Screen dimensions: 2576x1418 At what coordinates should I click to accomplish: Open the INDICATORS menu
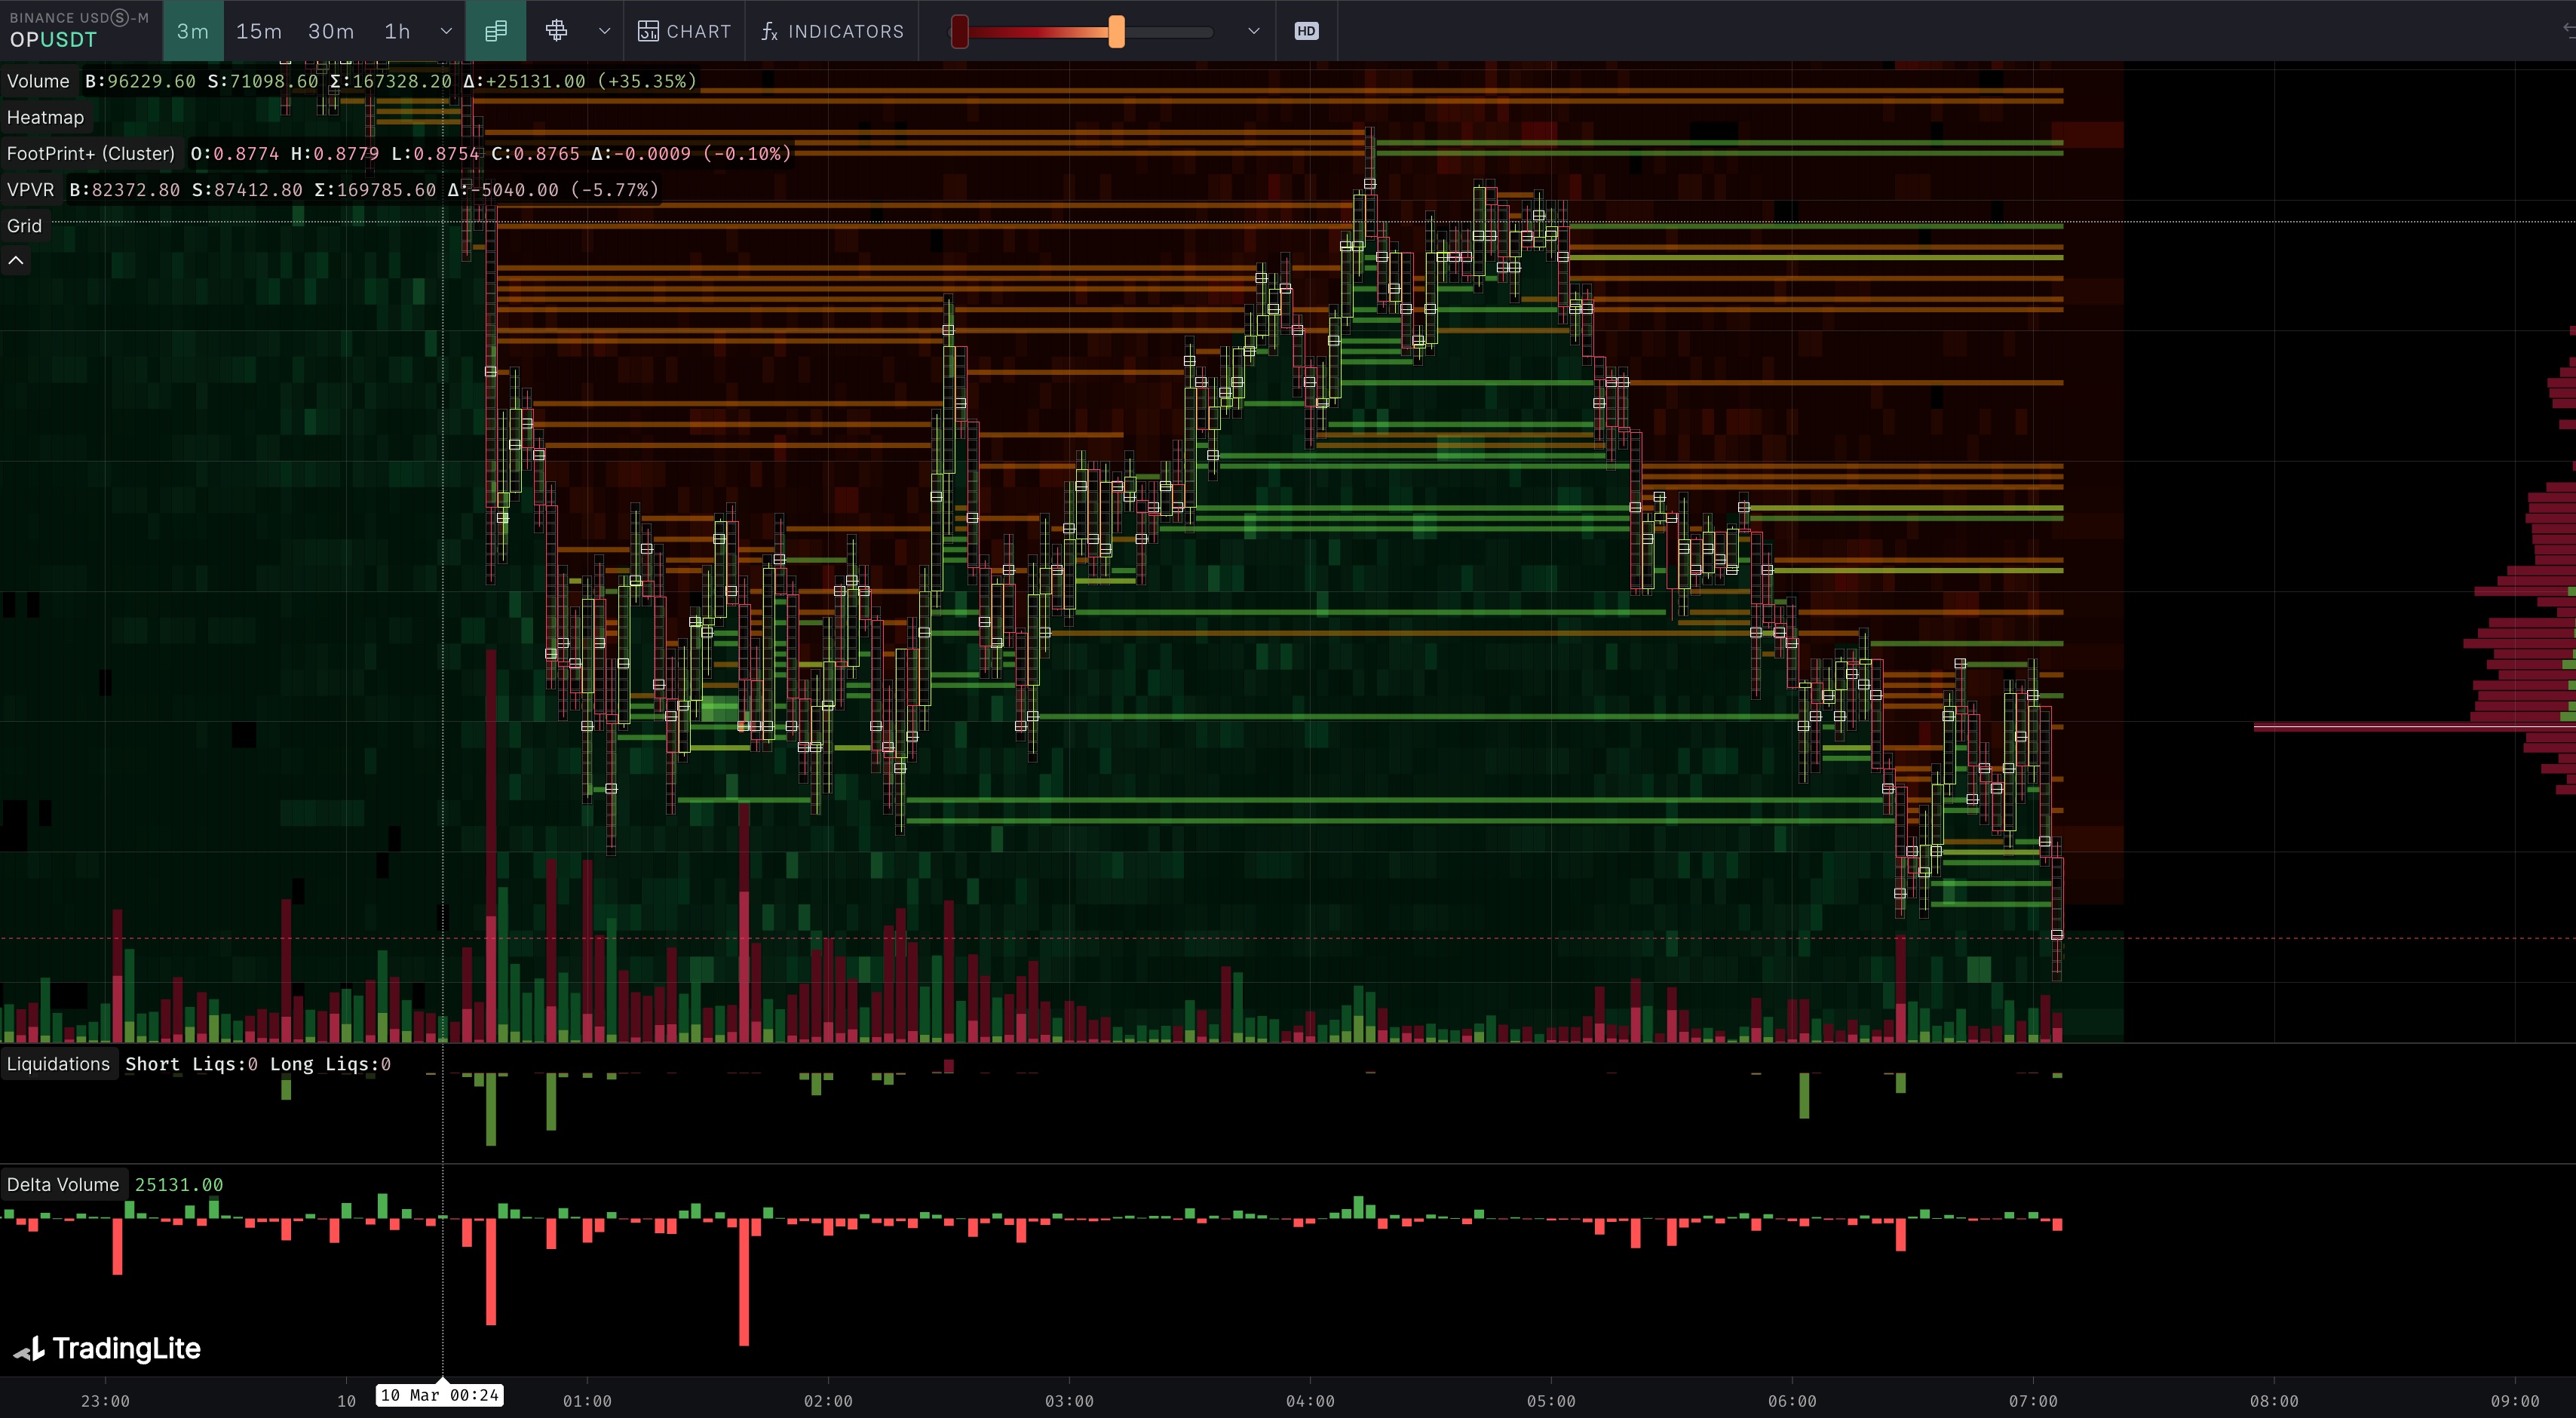(x=845, y=31)
